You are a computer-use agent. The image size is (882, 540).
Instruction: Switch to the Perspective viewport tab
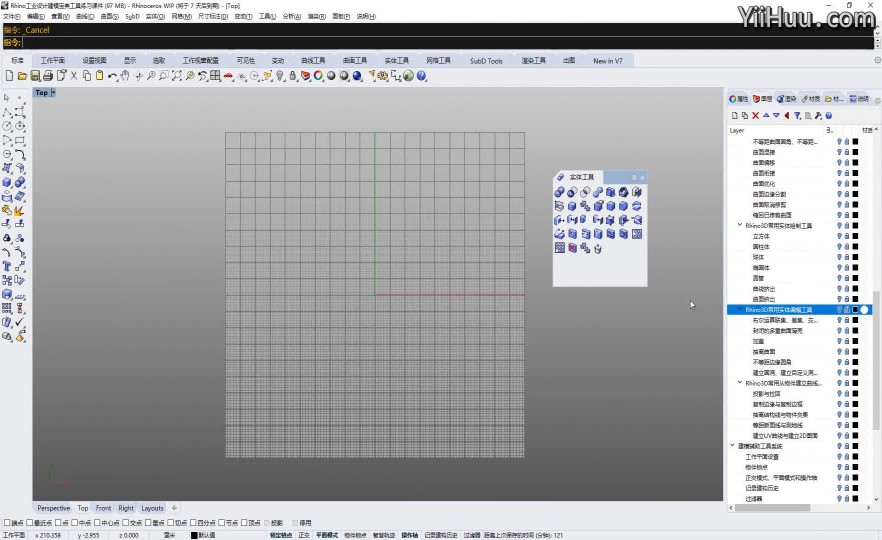click(53, 508)
